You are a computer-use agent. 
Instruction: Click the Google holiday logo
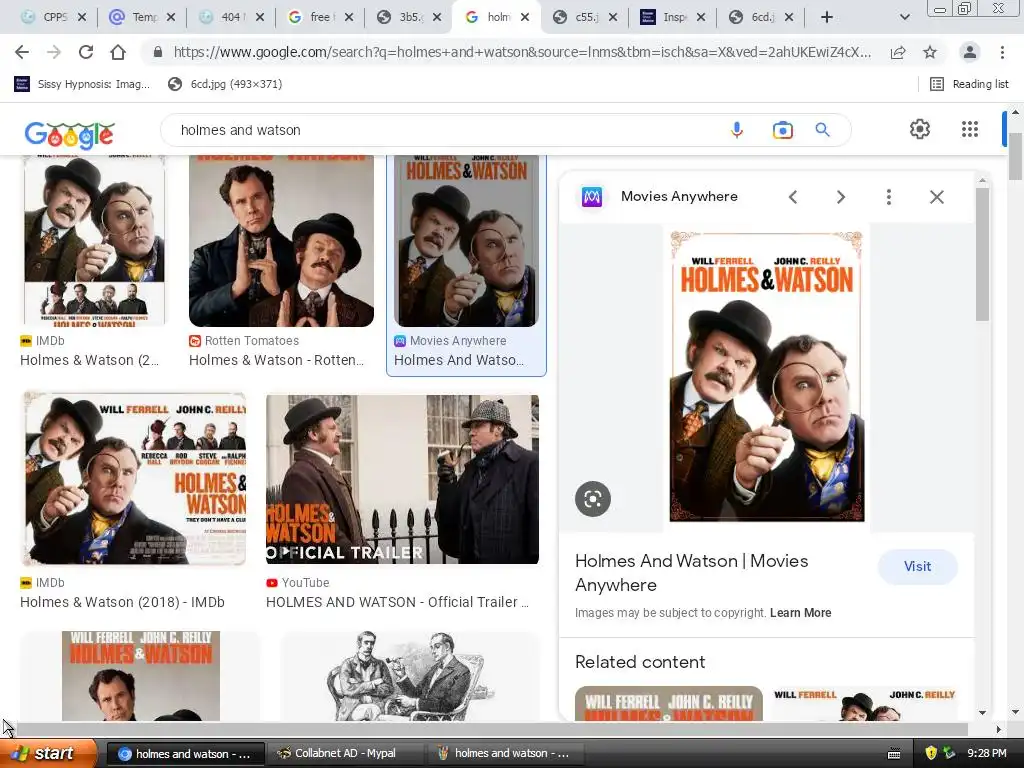(x=69, y=135)
